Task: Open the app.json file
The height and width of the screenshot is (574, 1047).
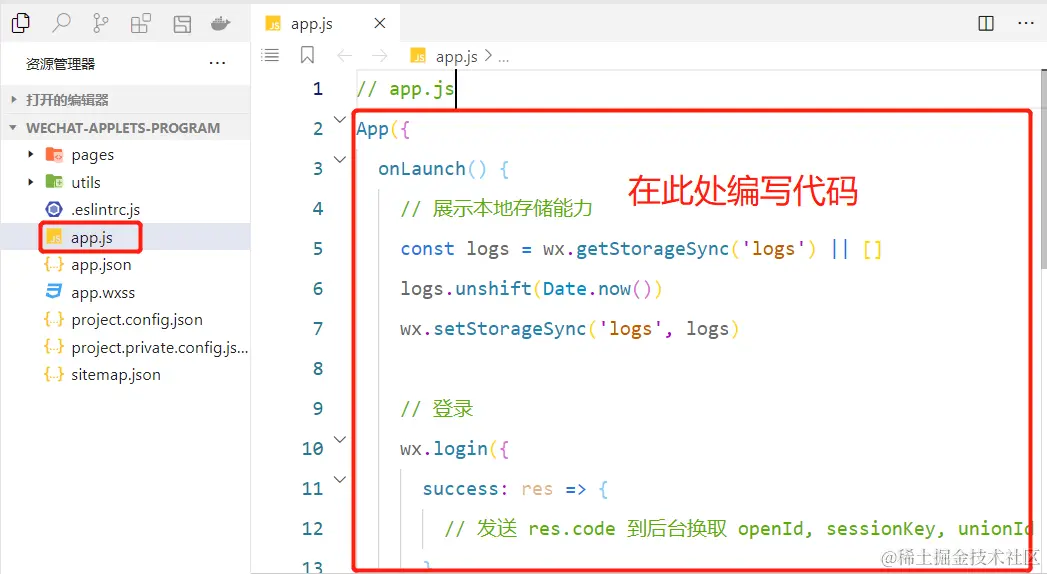Action: pyautogui.click(x=126, y=265)
